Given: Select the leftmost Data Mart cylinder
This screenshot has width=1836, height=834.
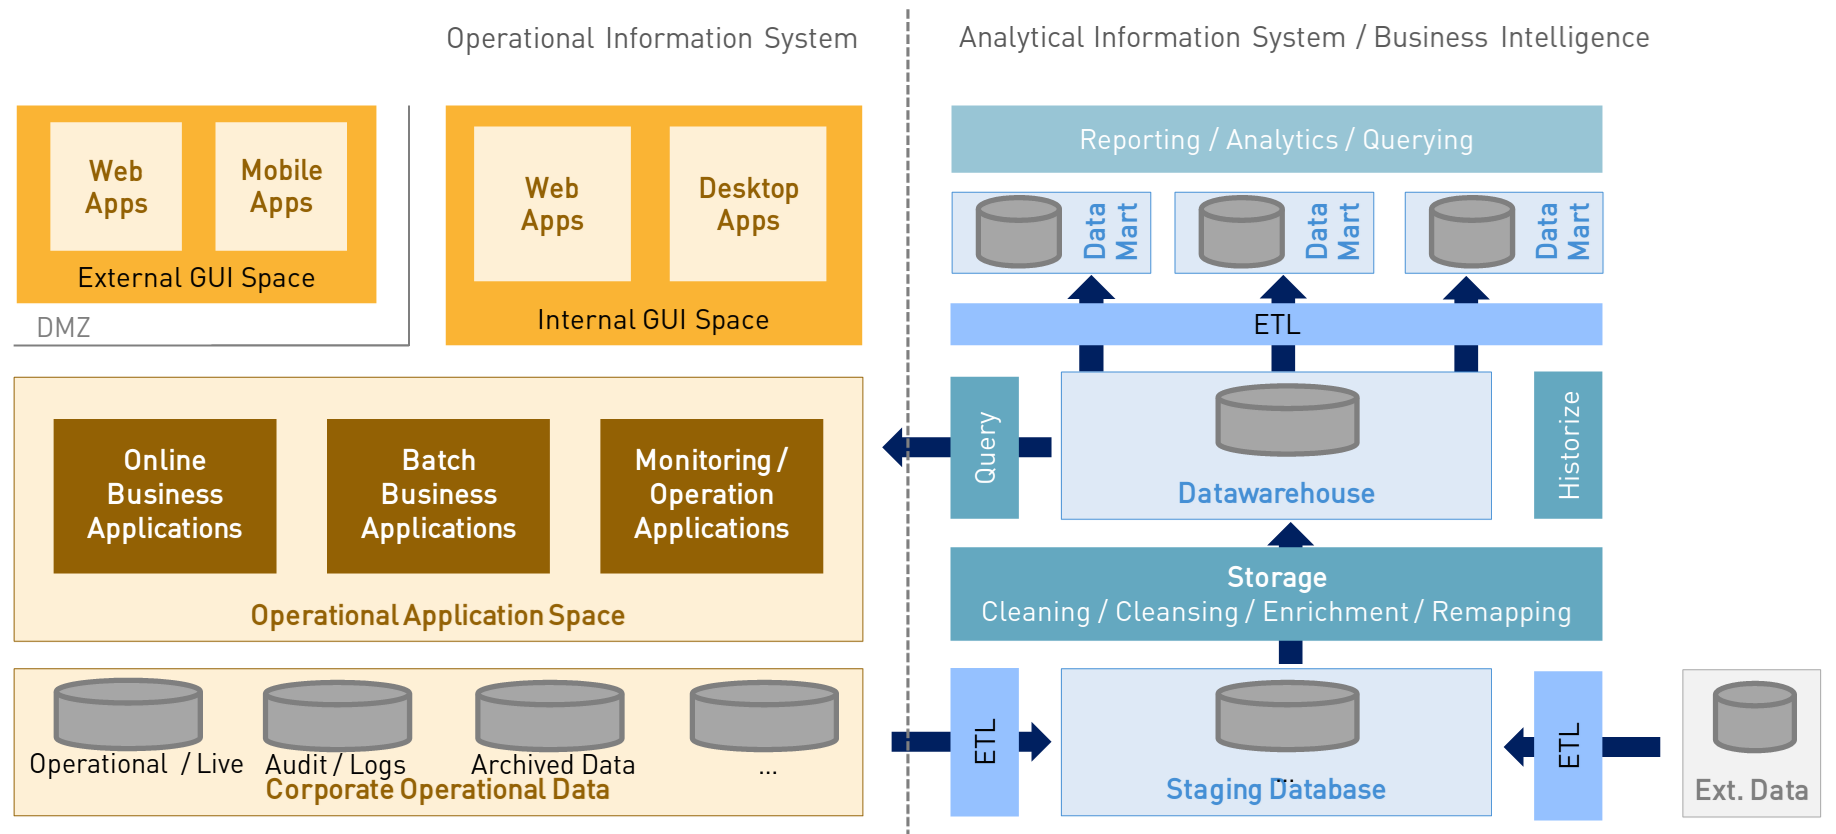Looking at the screenshot, I should tap(1018, 232).
